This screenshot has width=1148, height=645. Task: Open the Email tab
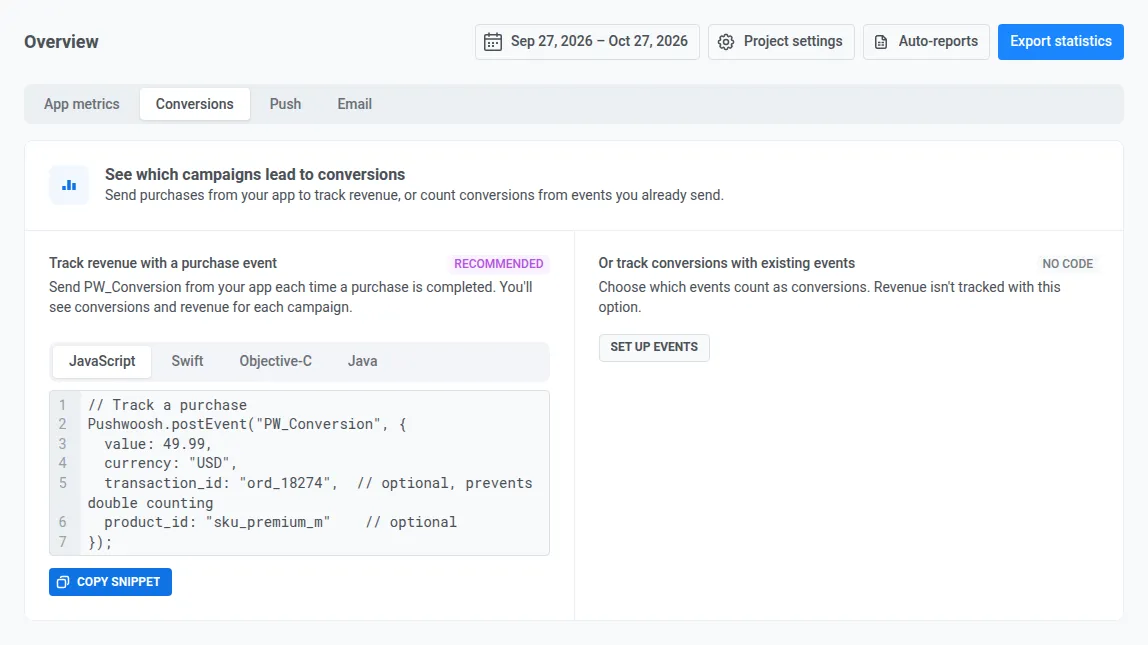(354, 104)
